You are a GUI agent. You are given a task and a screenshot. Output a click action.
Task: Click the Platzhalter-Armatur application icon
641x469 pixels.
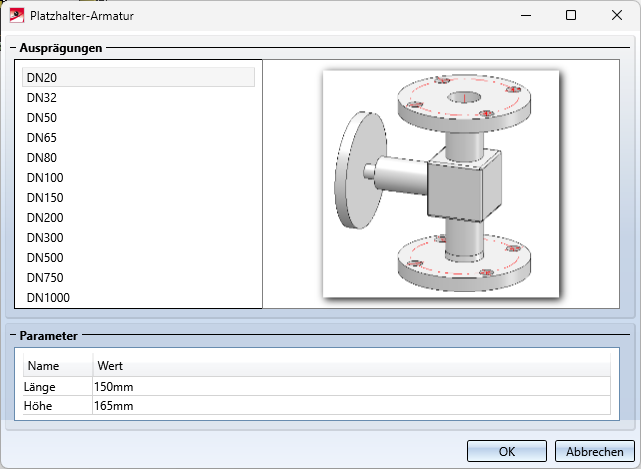coord(17,16)
